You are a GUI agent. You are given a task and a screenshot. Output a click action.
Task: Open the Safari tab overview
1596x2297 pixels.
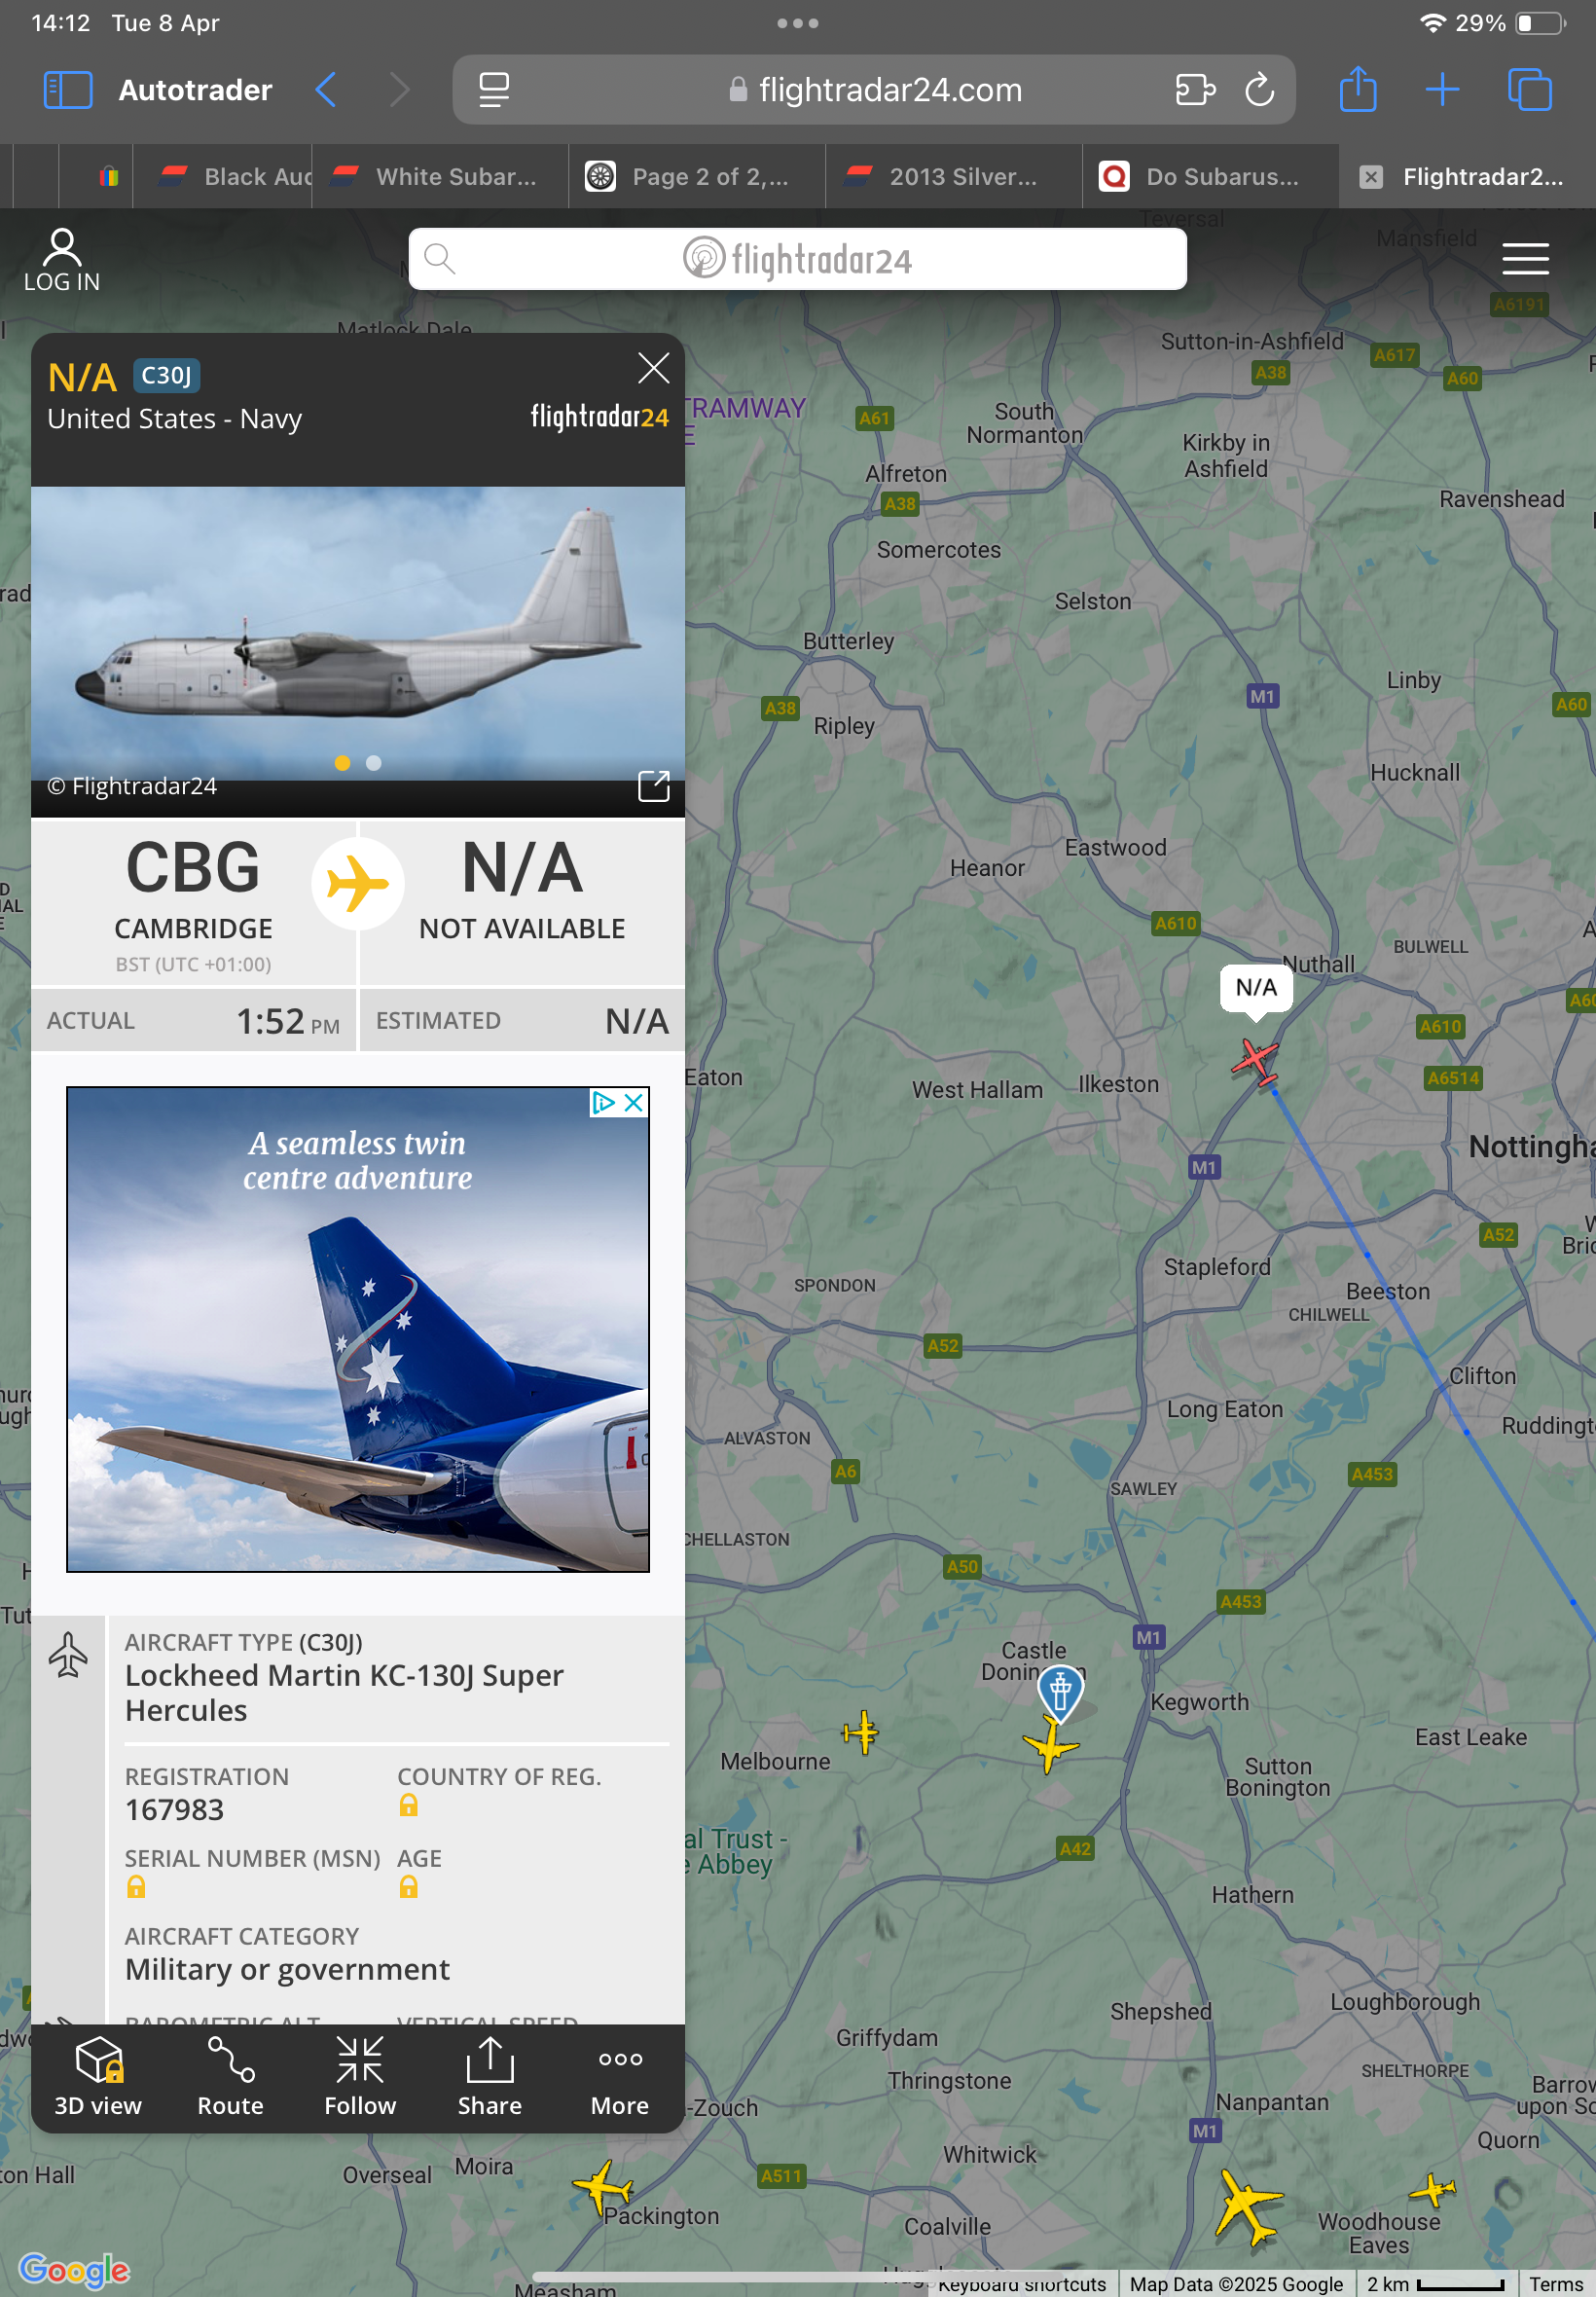pyautogui.click(x=1529, y=90)
